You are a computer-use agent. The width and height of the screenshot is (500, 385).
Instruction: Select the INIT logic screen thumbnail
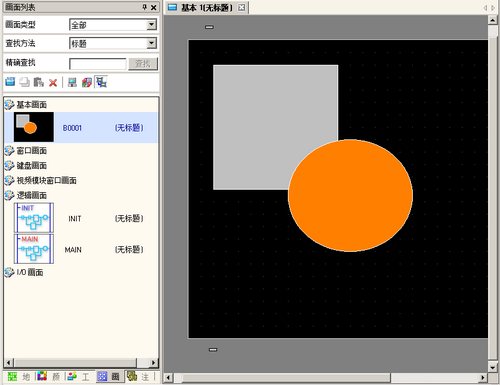pos(34,218)
